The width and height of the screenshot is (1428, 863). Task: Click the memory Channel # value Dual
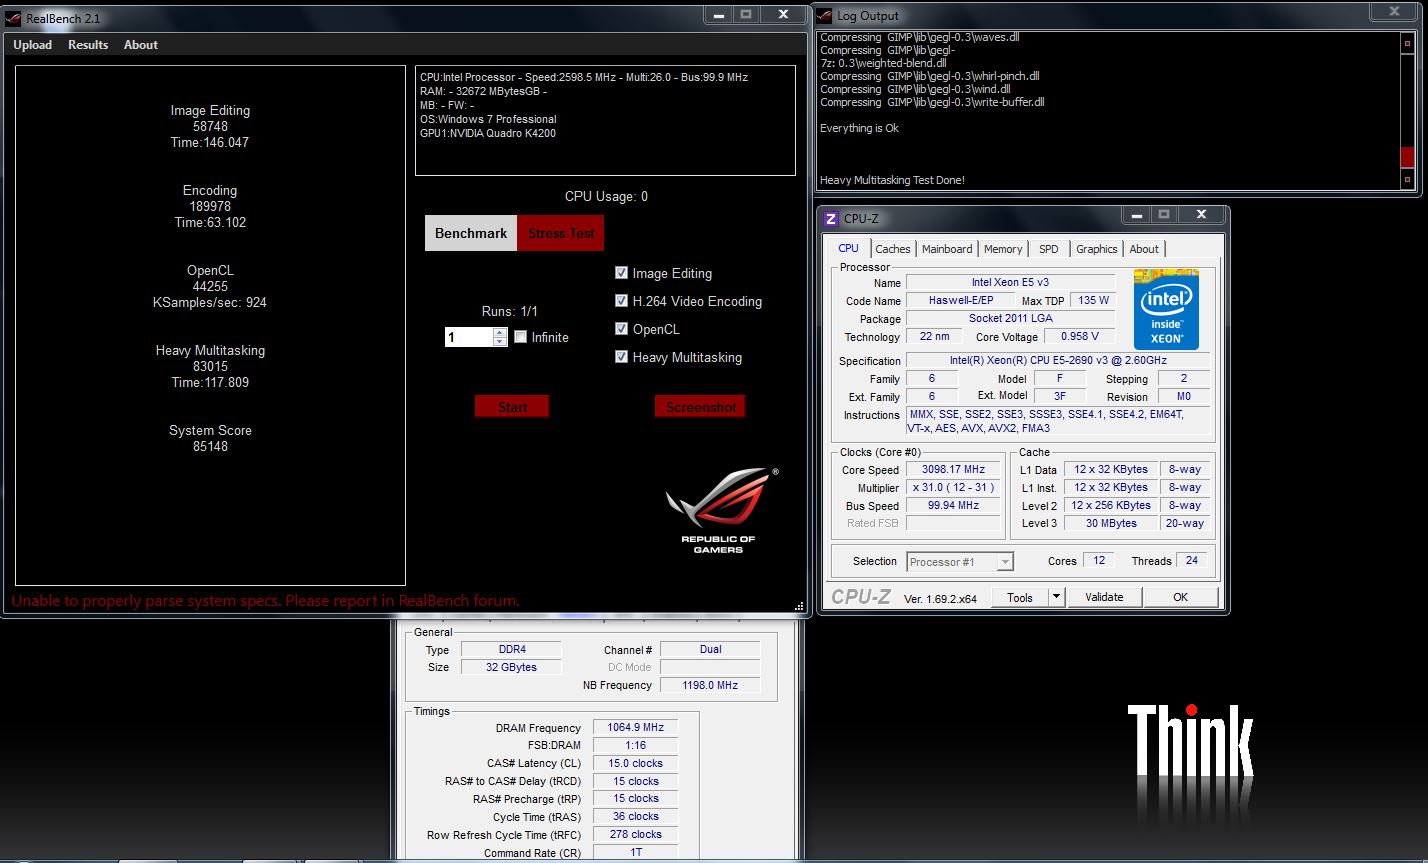(x=710, y=650)
